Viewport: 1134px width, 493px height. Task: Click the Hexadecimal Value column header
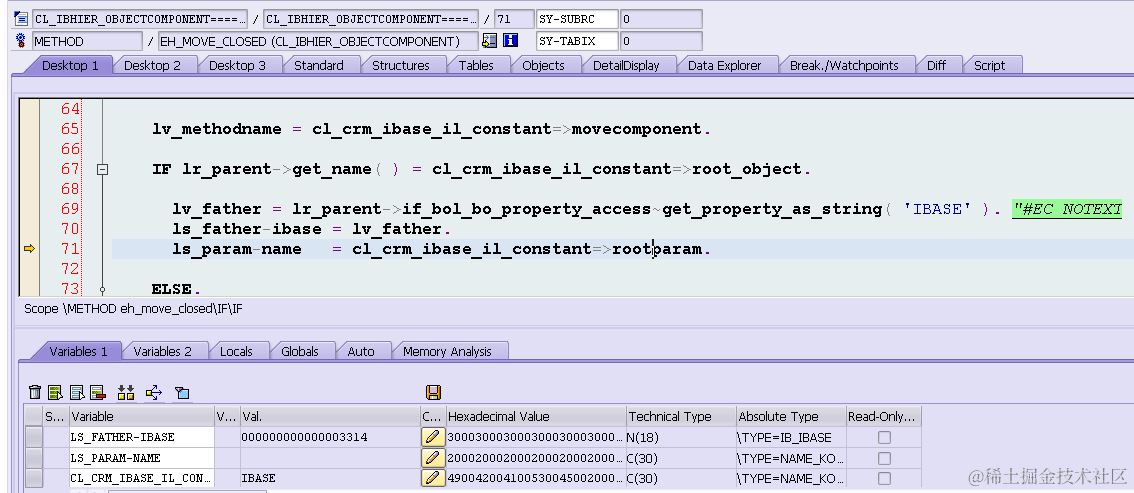pos(536,416)
